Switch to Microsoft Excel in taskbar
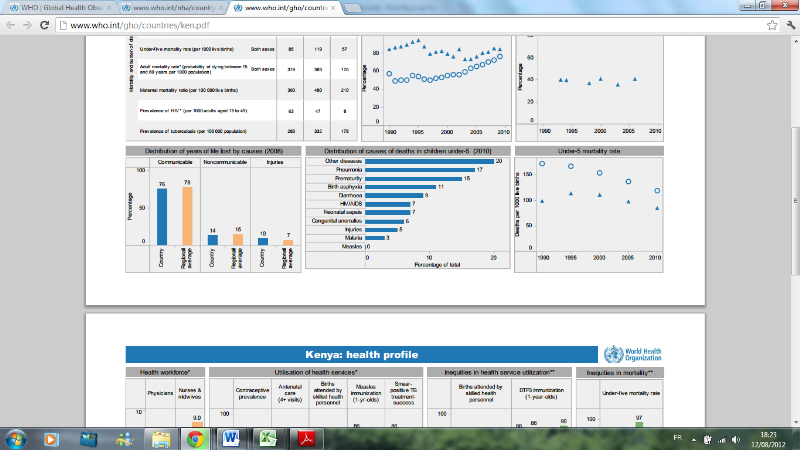This screenshot has height=450, width=800. [267, 439]
